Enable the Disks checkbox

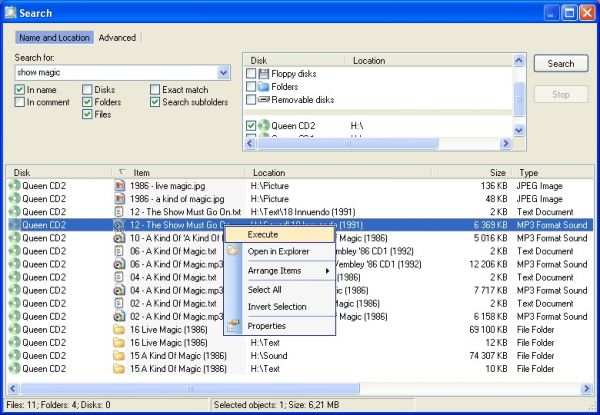(87, 90)
